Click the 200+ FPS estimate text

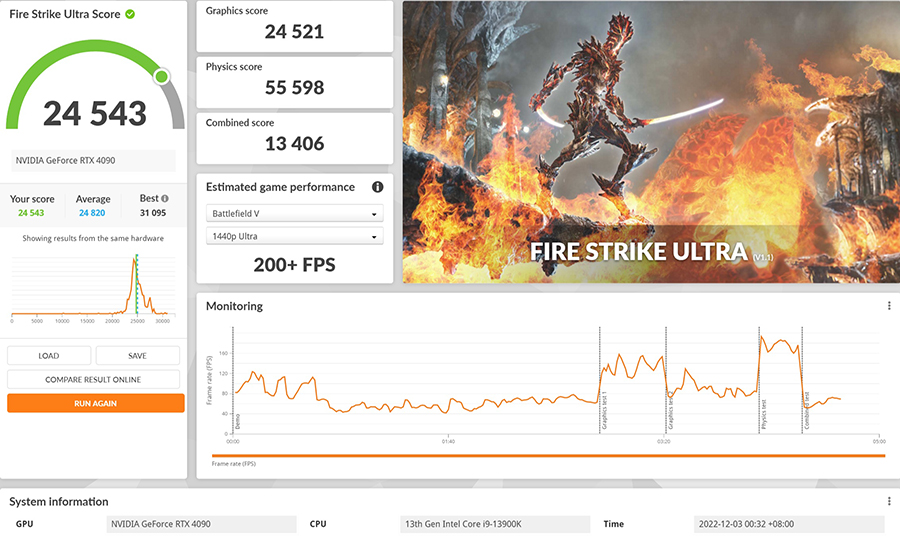click(294, 265)
